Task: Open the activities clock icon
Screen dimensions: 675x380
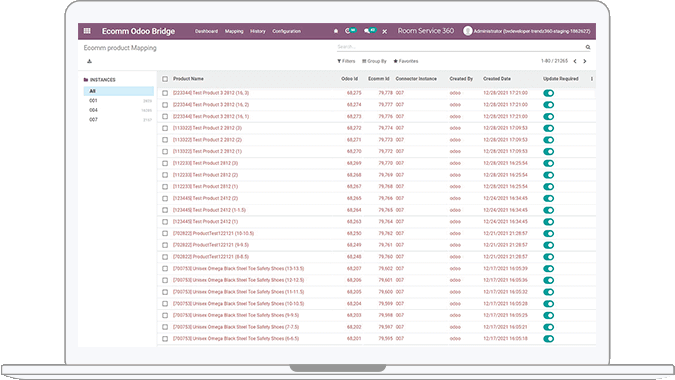Action: 348,31
